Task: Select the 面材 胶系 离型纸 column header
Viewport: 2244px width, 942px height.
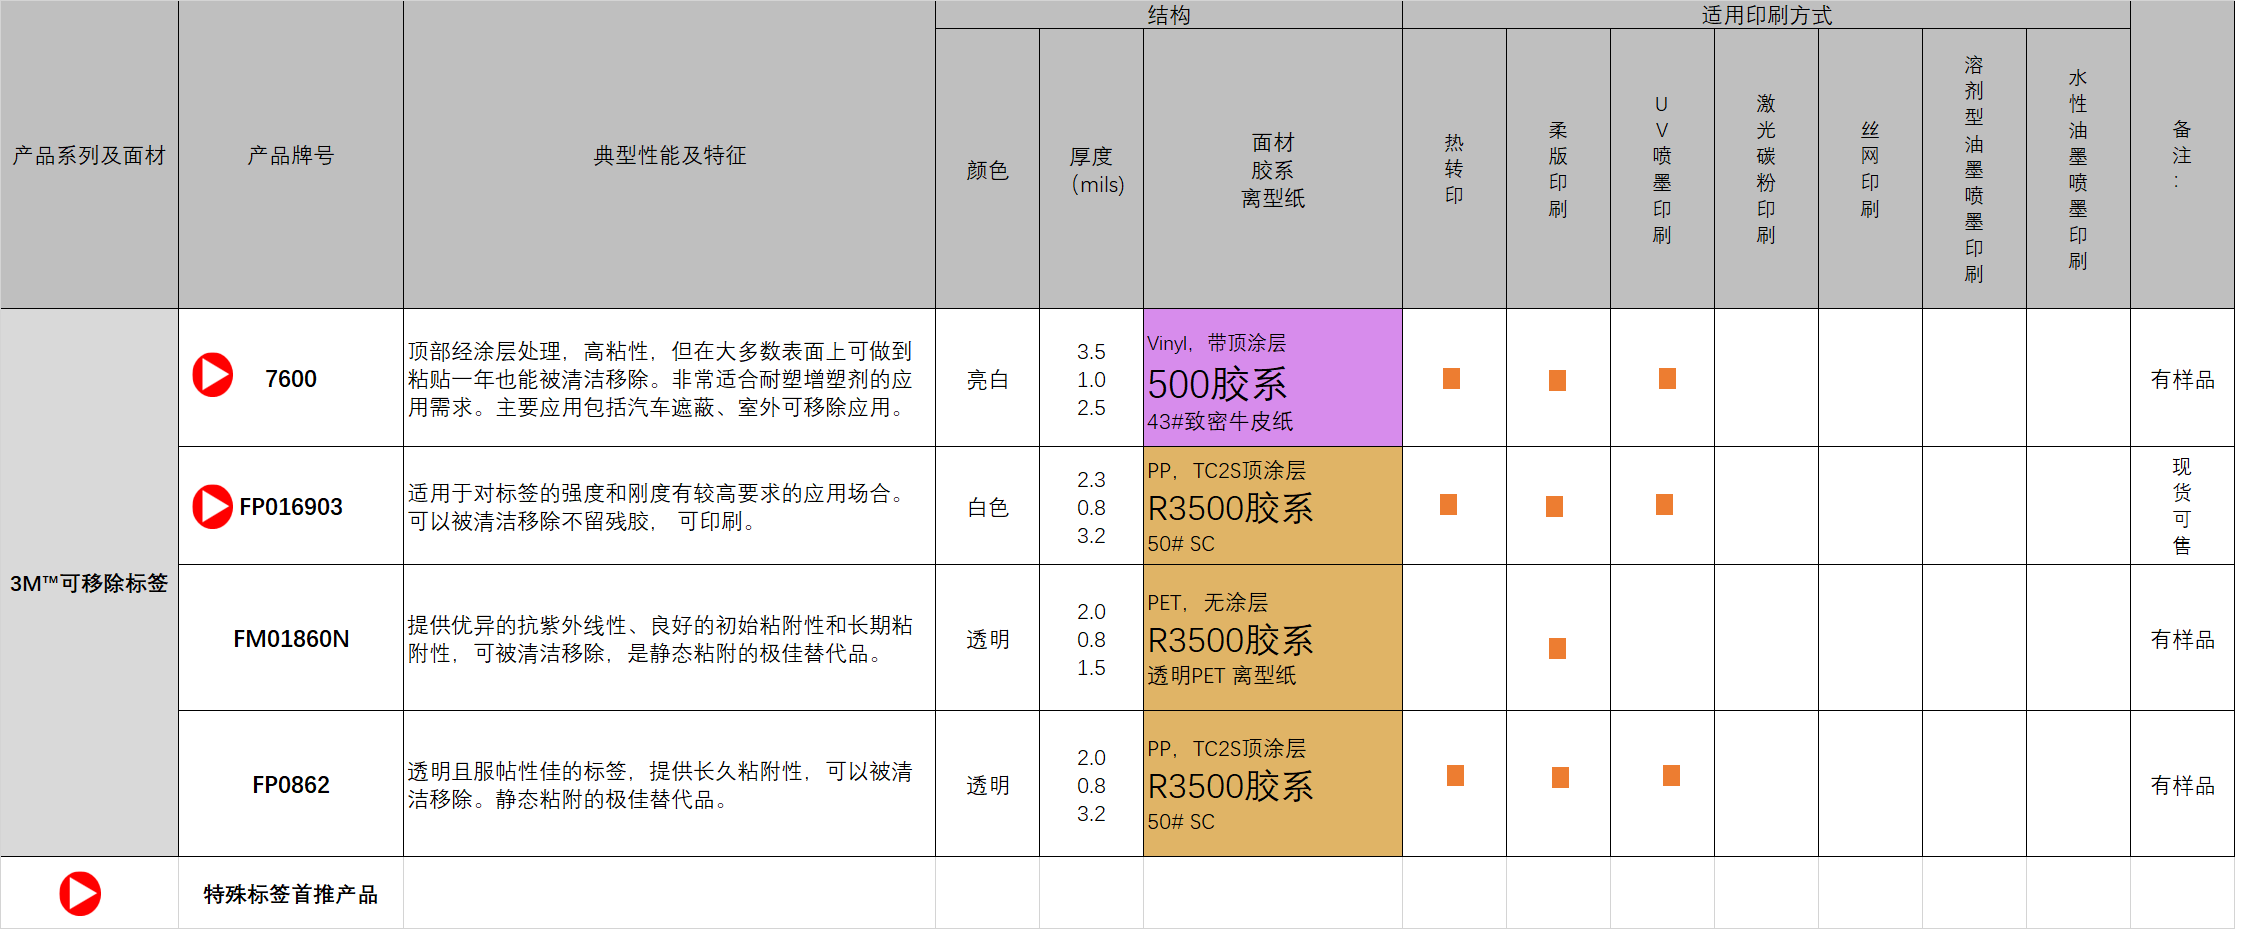Action: pyautogui.click(x=1273, y=169)
